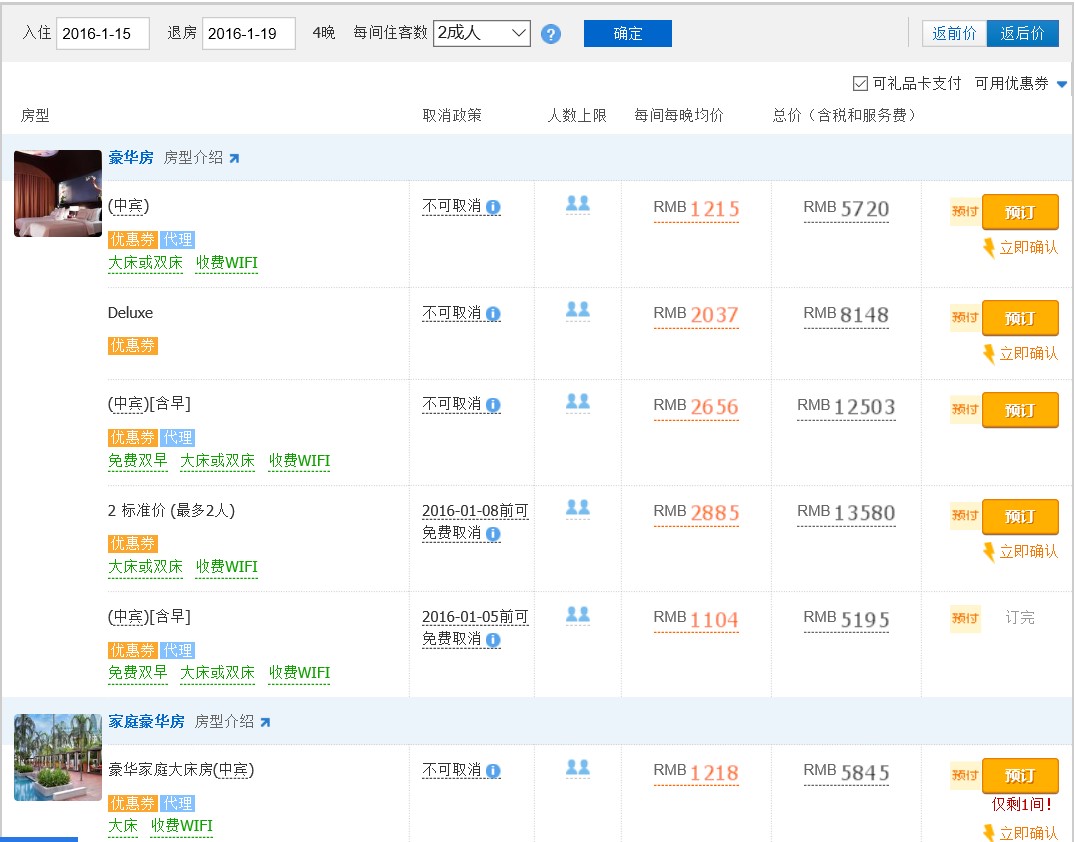Click the 豪华房 room type heading
This screenshot has width=1075, height=842.
tap(131, 157)
